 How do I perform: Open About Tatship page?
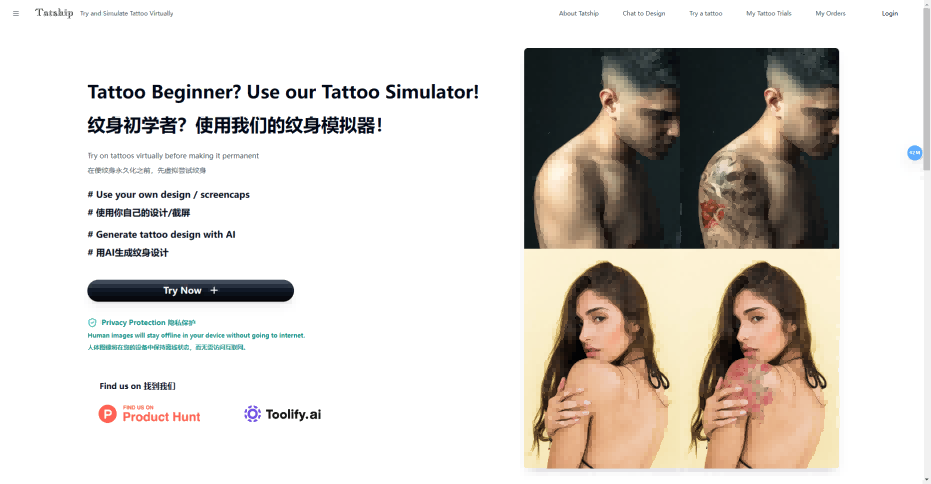(x=578, y=13)
